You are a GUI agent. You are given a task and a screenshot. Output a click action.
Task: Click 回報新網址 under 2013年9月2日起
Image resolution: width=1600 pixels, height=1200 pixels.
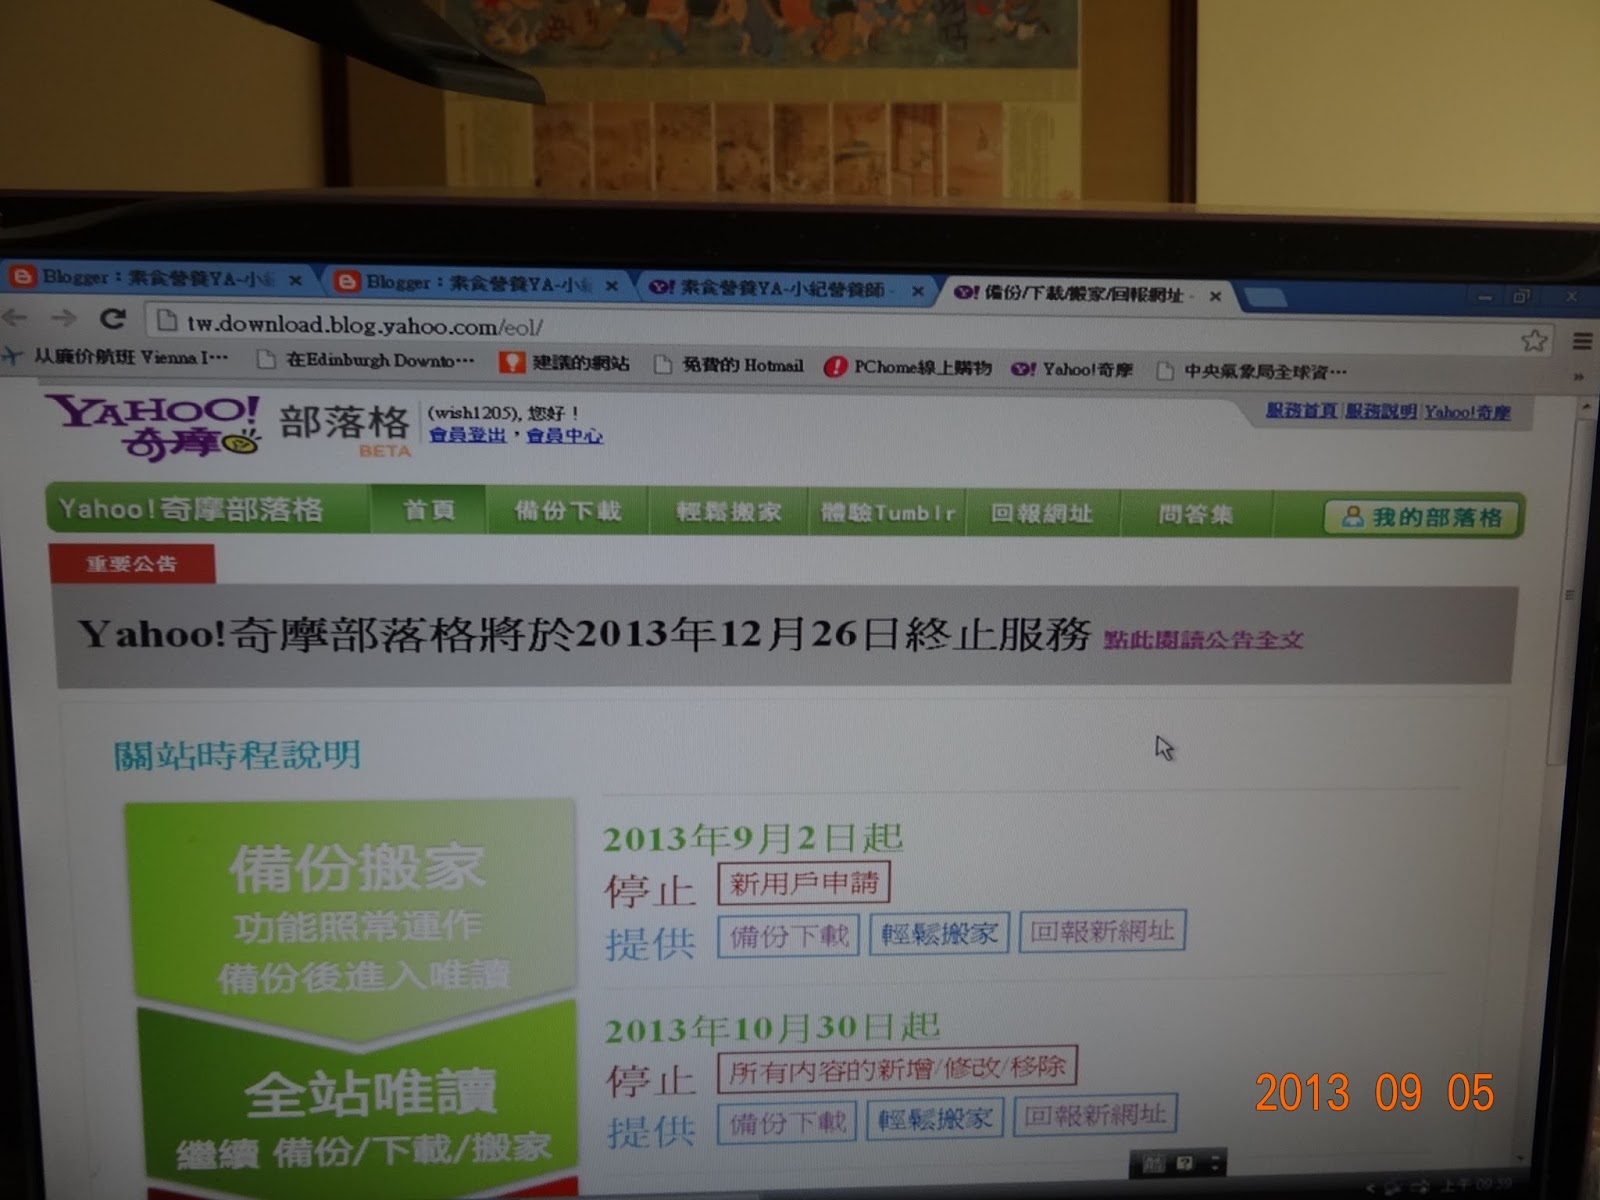pyautogui.click(x=1102, y=931)
